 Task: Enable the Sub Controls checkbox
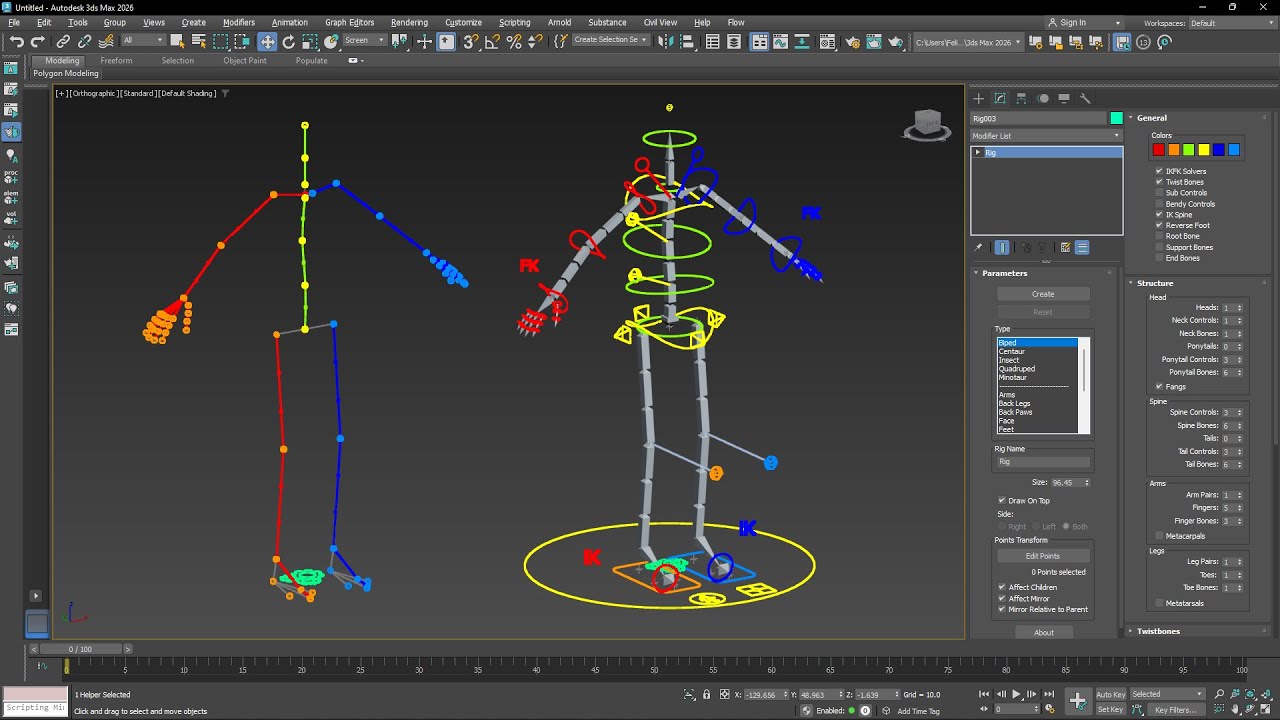tap(1159, 193)
